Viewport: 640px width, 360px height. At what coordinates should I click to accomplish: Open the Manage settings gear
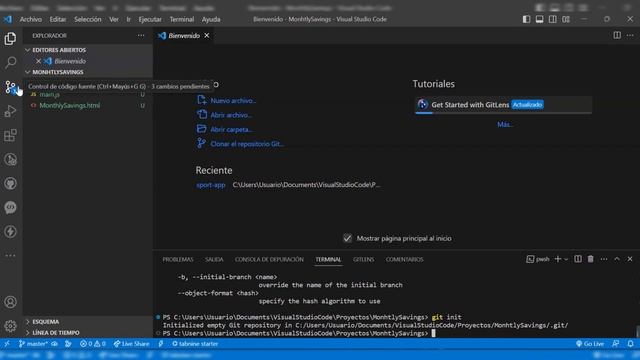tap(11, 326)
